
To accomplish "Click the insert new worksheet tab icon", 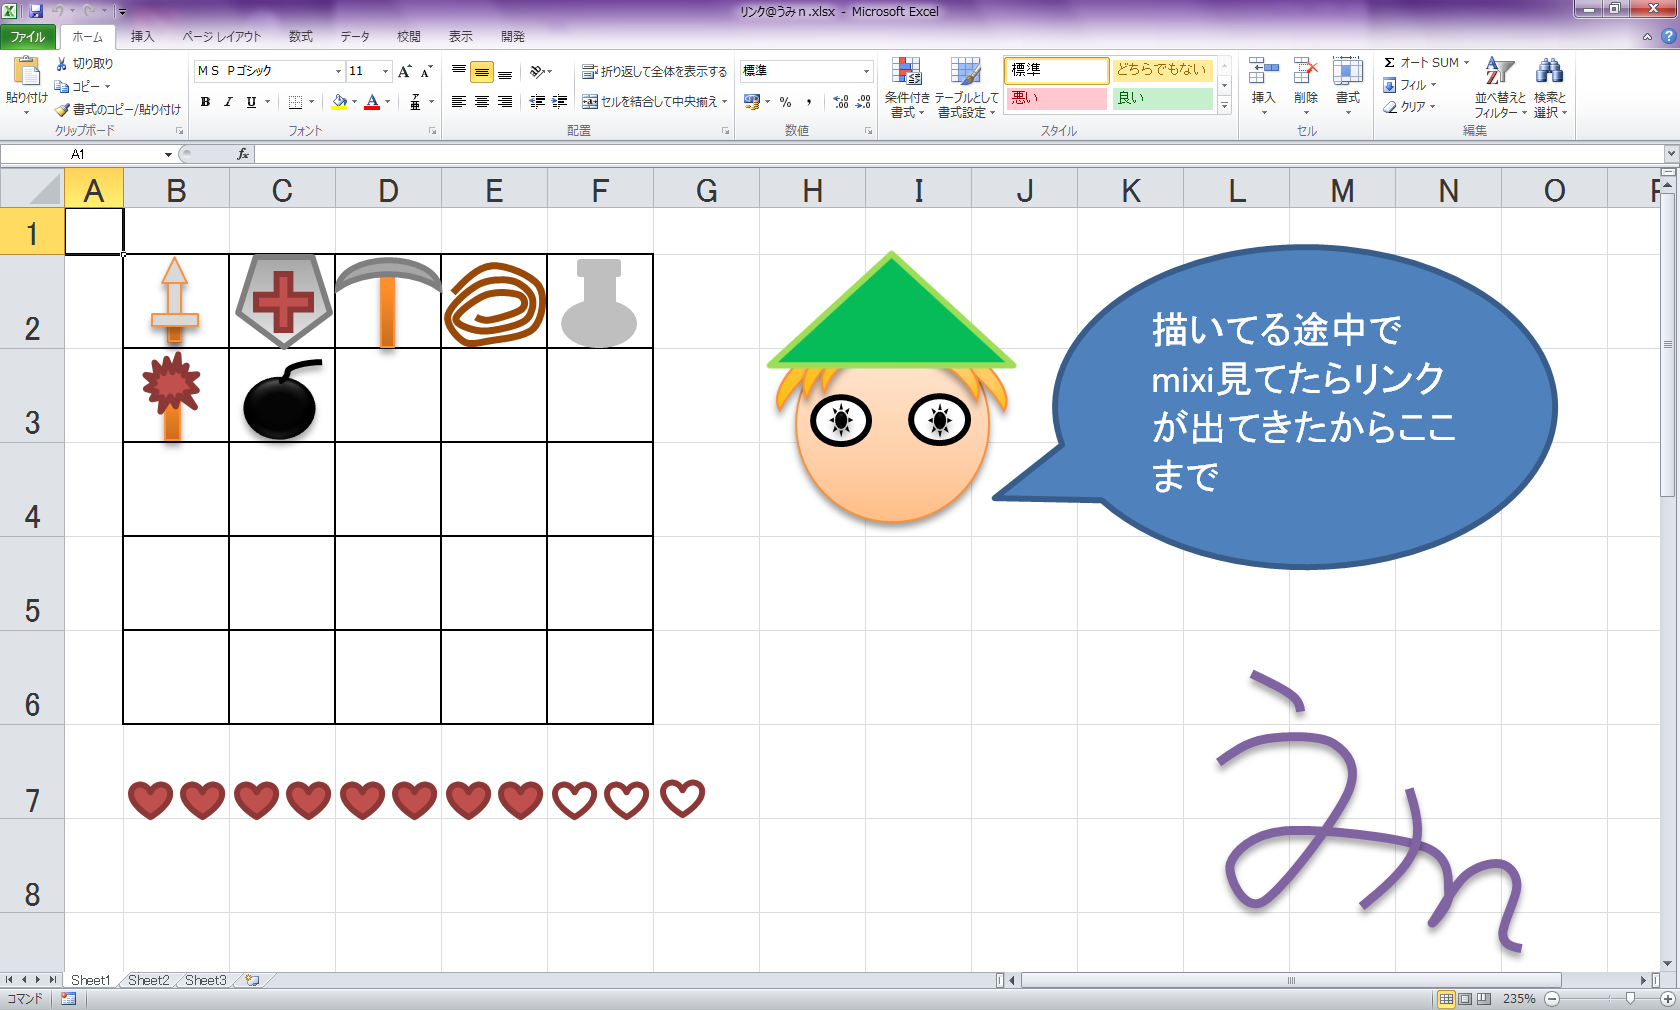I will 252,980.
